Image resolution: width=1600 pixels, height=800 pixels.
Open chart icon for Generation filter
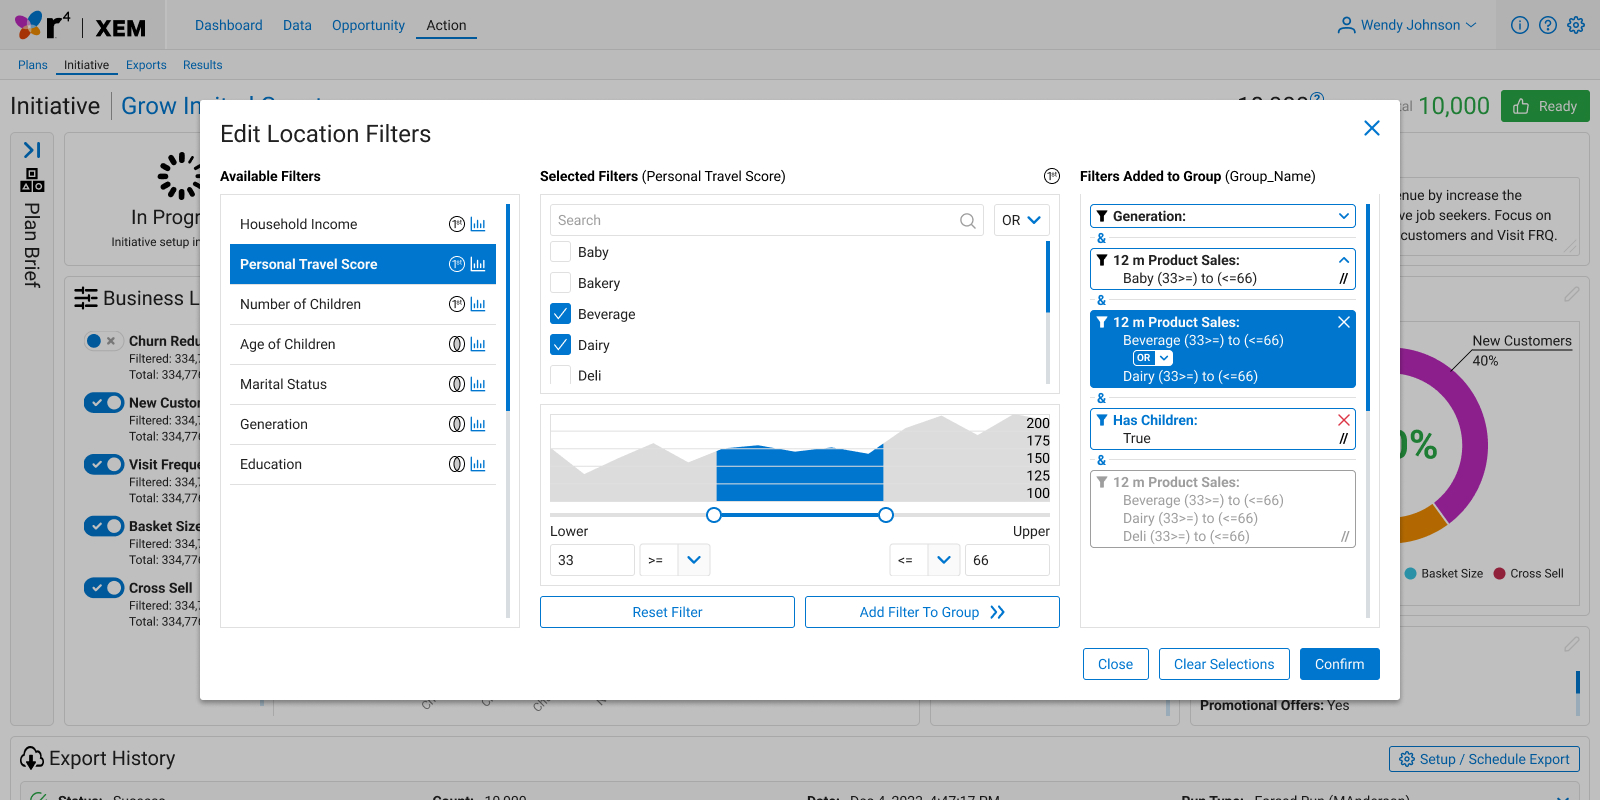[x=478, y=424]
